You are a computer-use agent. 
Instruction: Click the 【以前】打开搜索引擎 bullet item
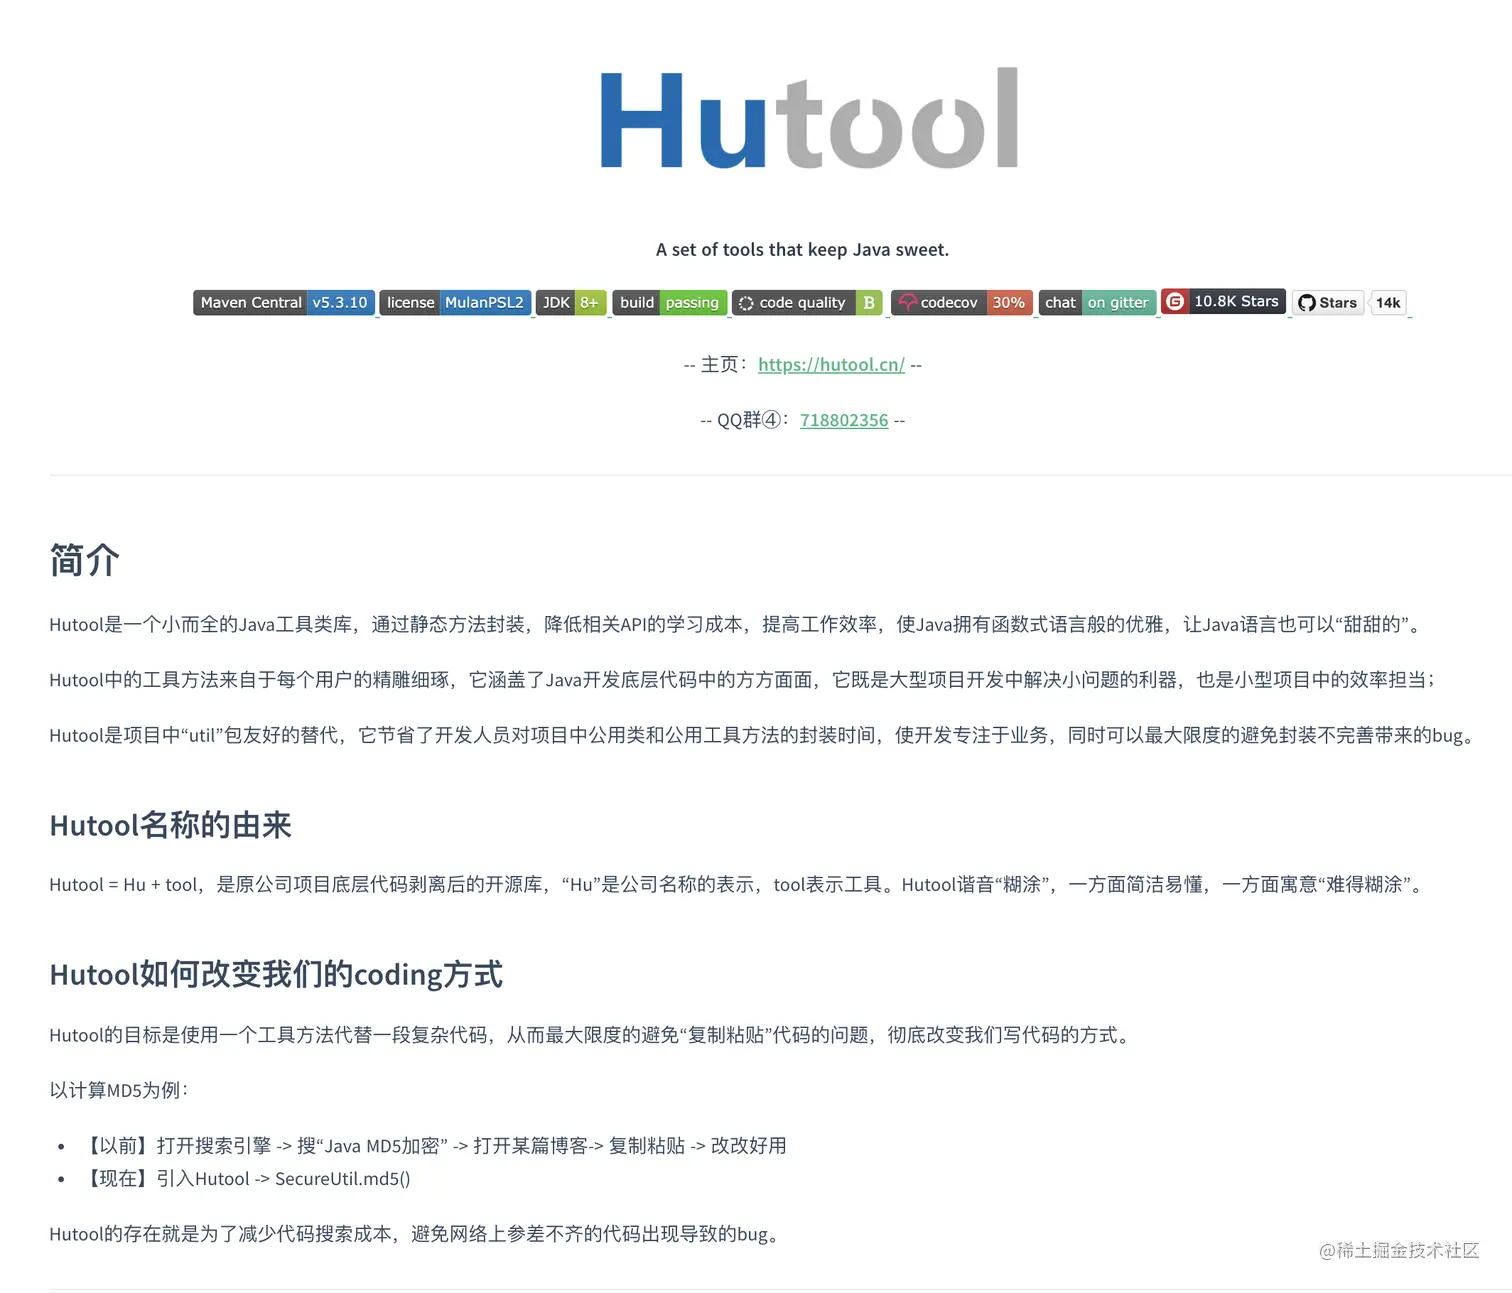(433, 1145)
